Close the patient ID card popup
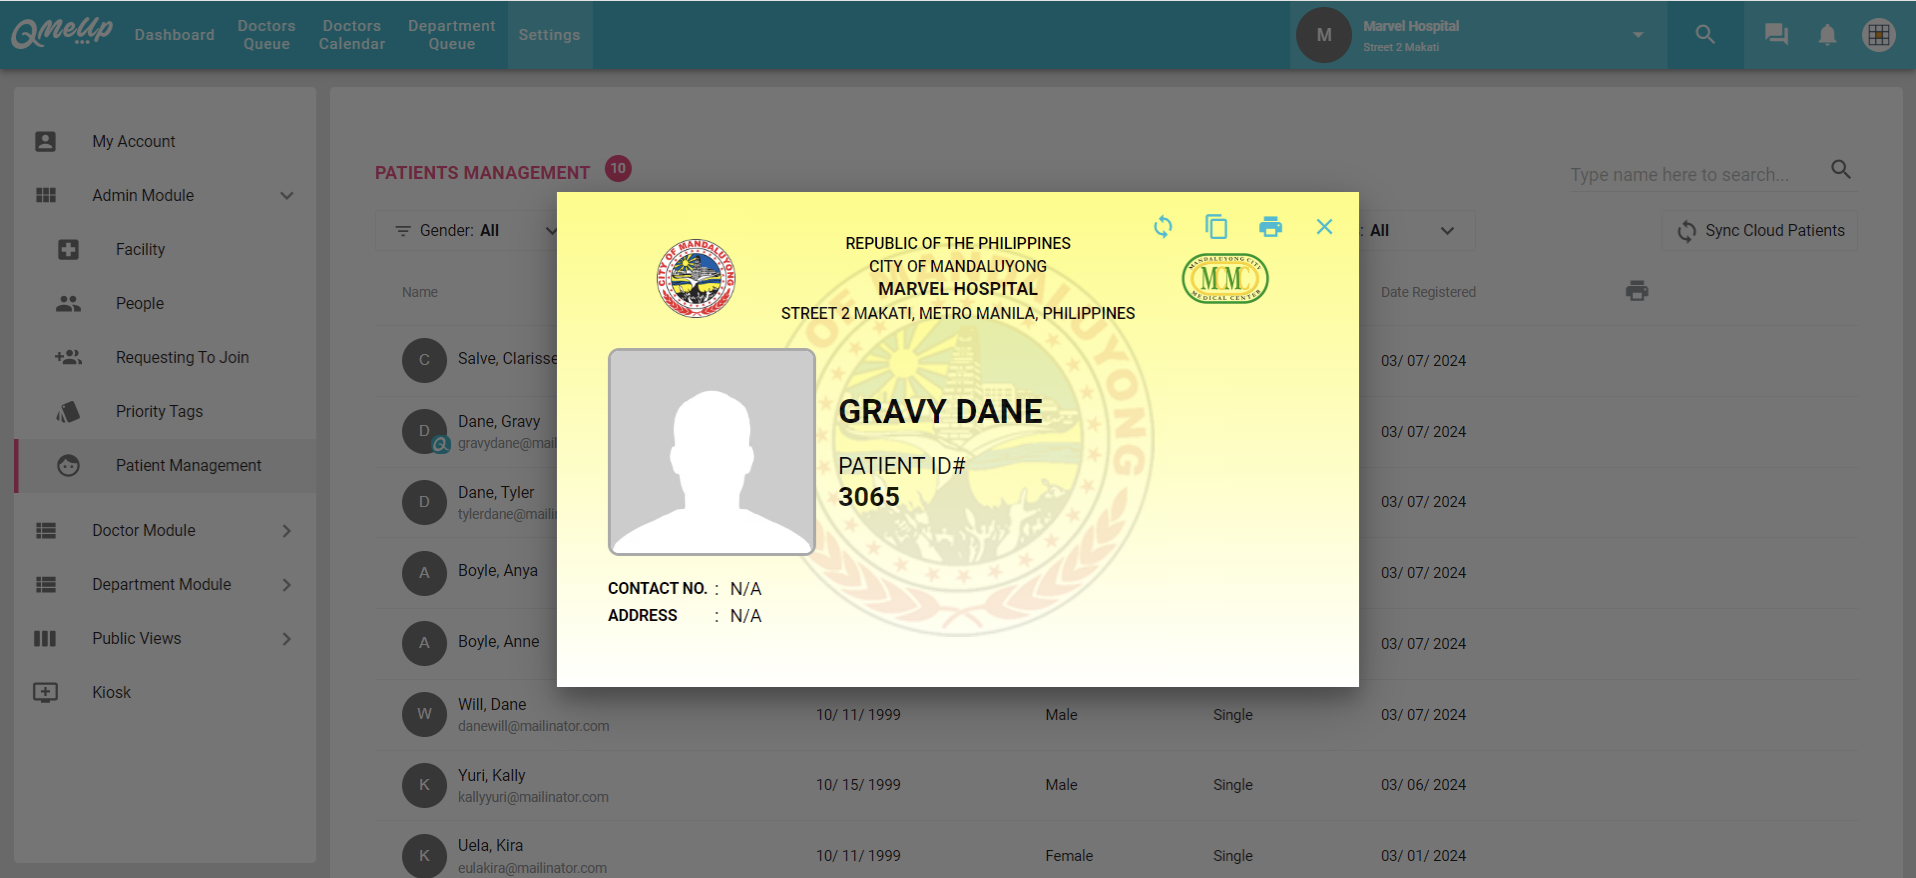Screen dimensions: 1916x878 1324,227
